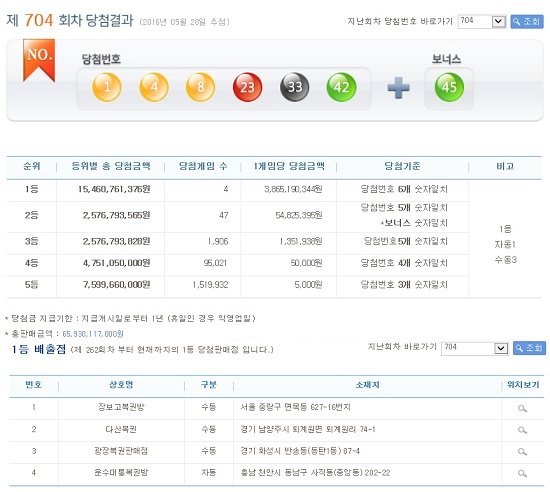The width and height of the screenshot is (550, 492).
Task: View map for 운수대통복권방 store
Action: (x=522, y=473)
